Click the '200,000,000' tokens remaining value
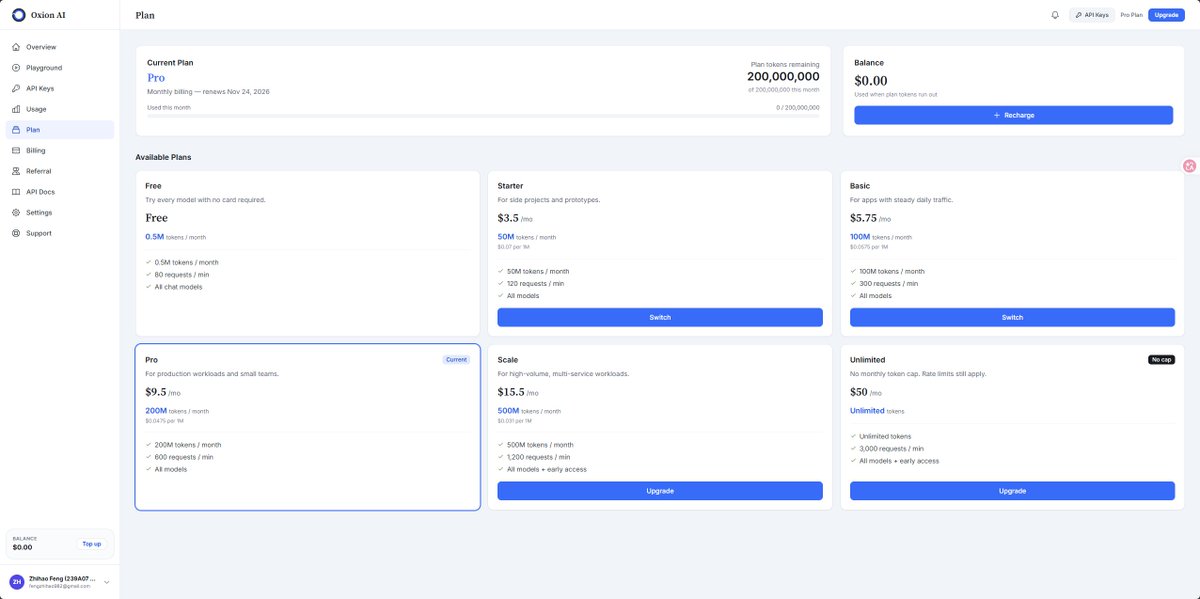The height and width of the screenshot is (599, 1200). point(783,77)
